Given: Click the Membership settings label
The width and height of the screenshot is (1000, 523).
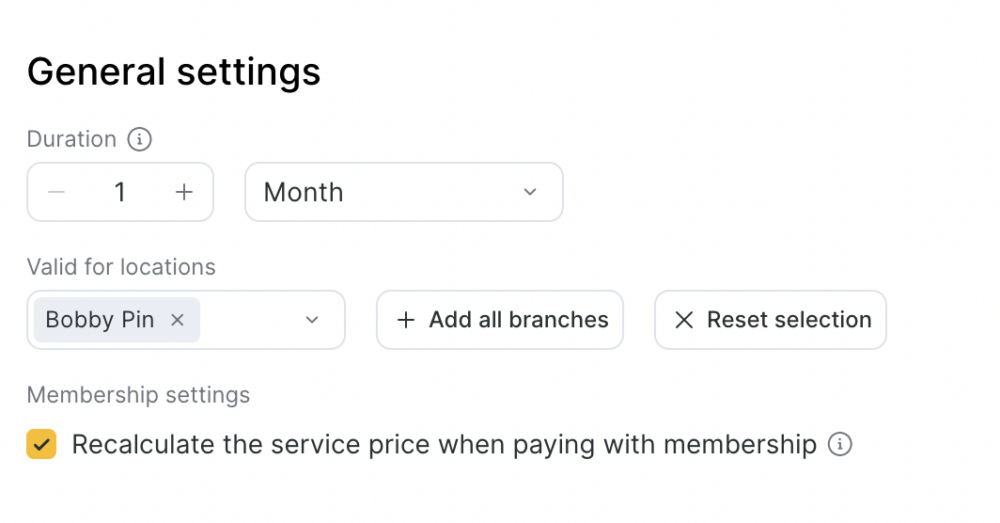Looking at the screenshot, I should [x=138, y=395].
